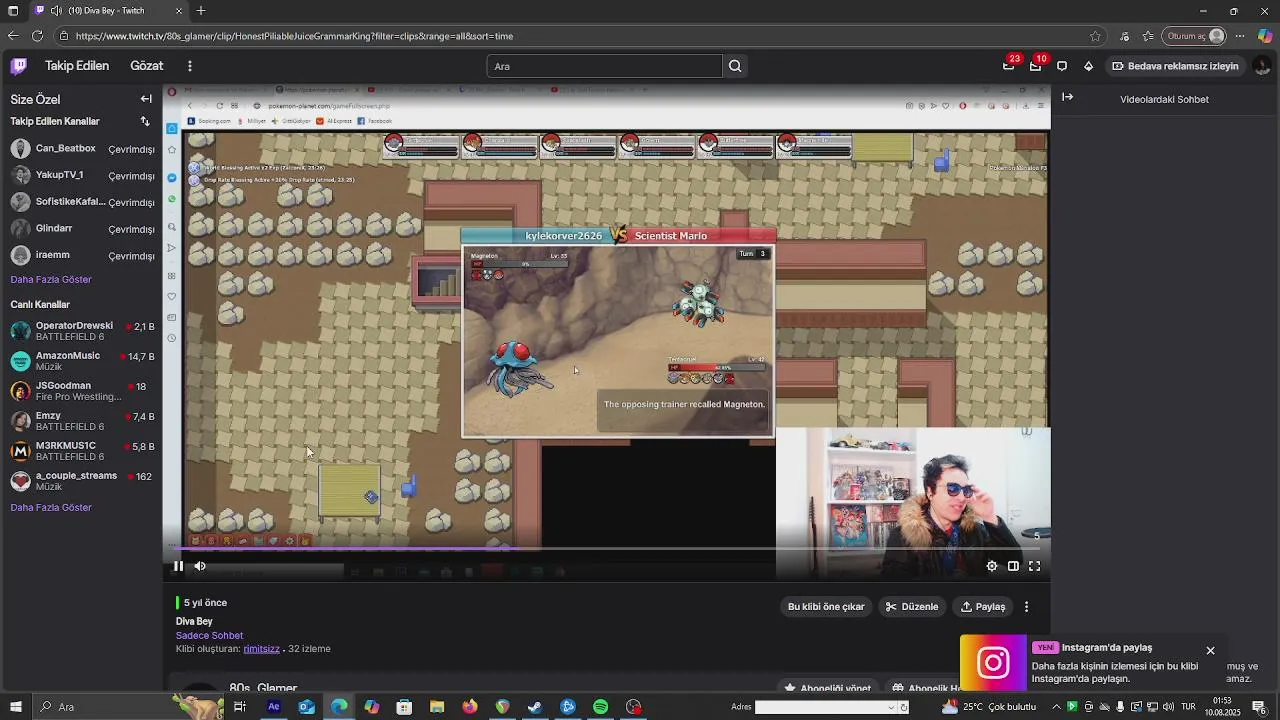The height and width of the screenshot is (720, 1280).
Task: Click the Paylaş share button
Action: point(983,606)
